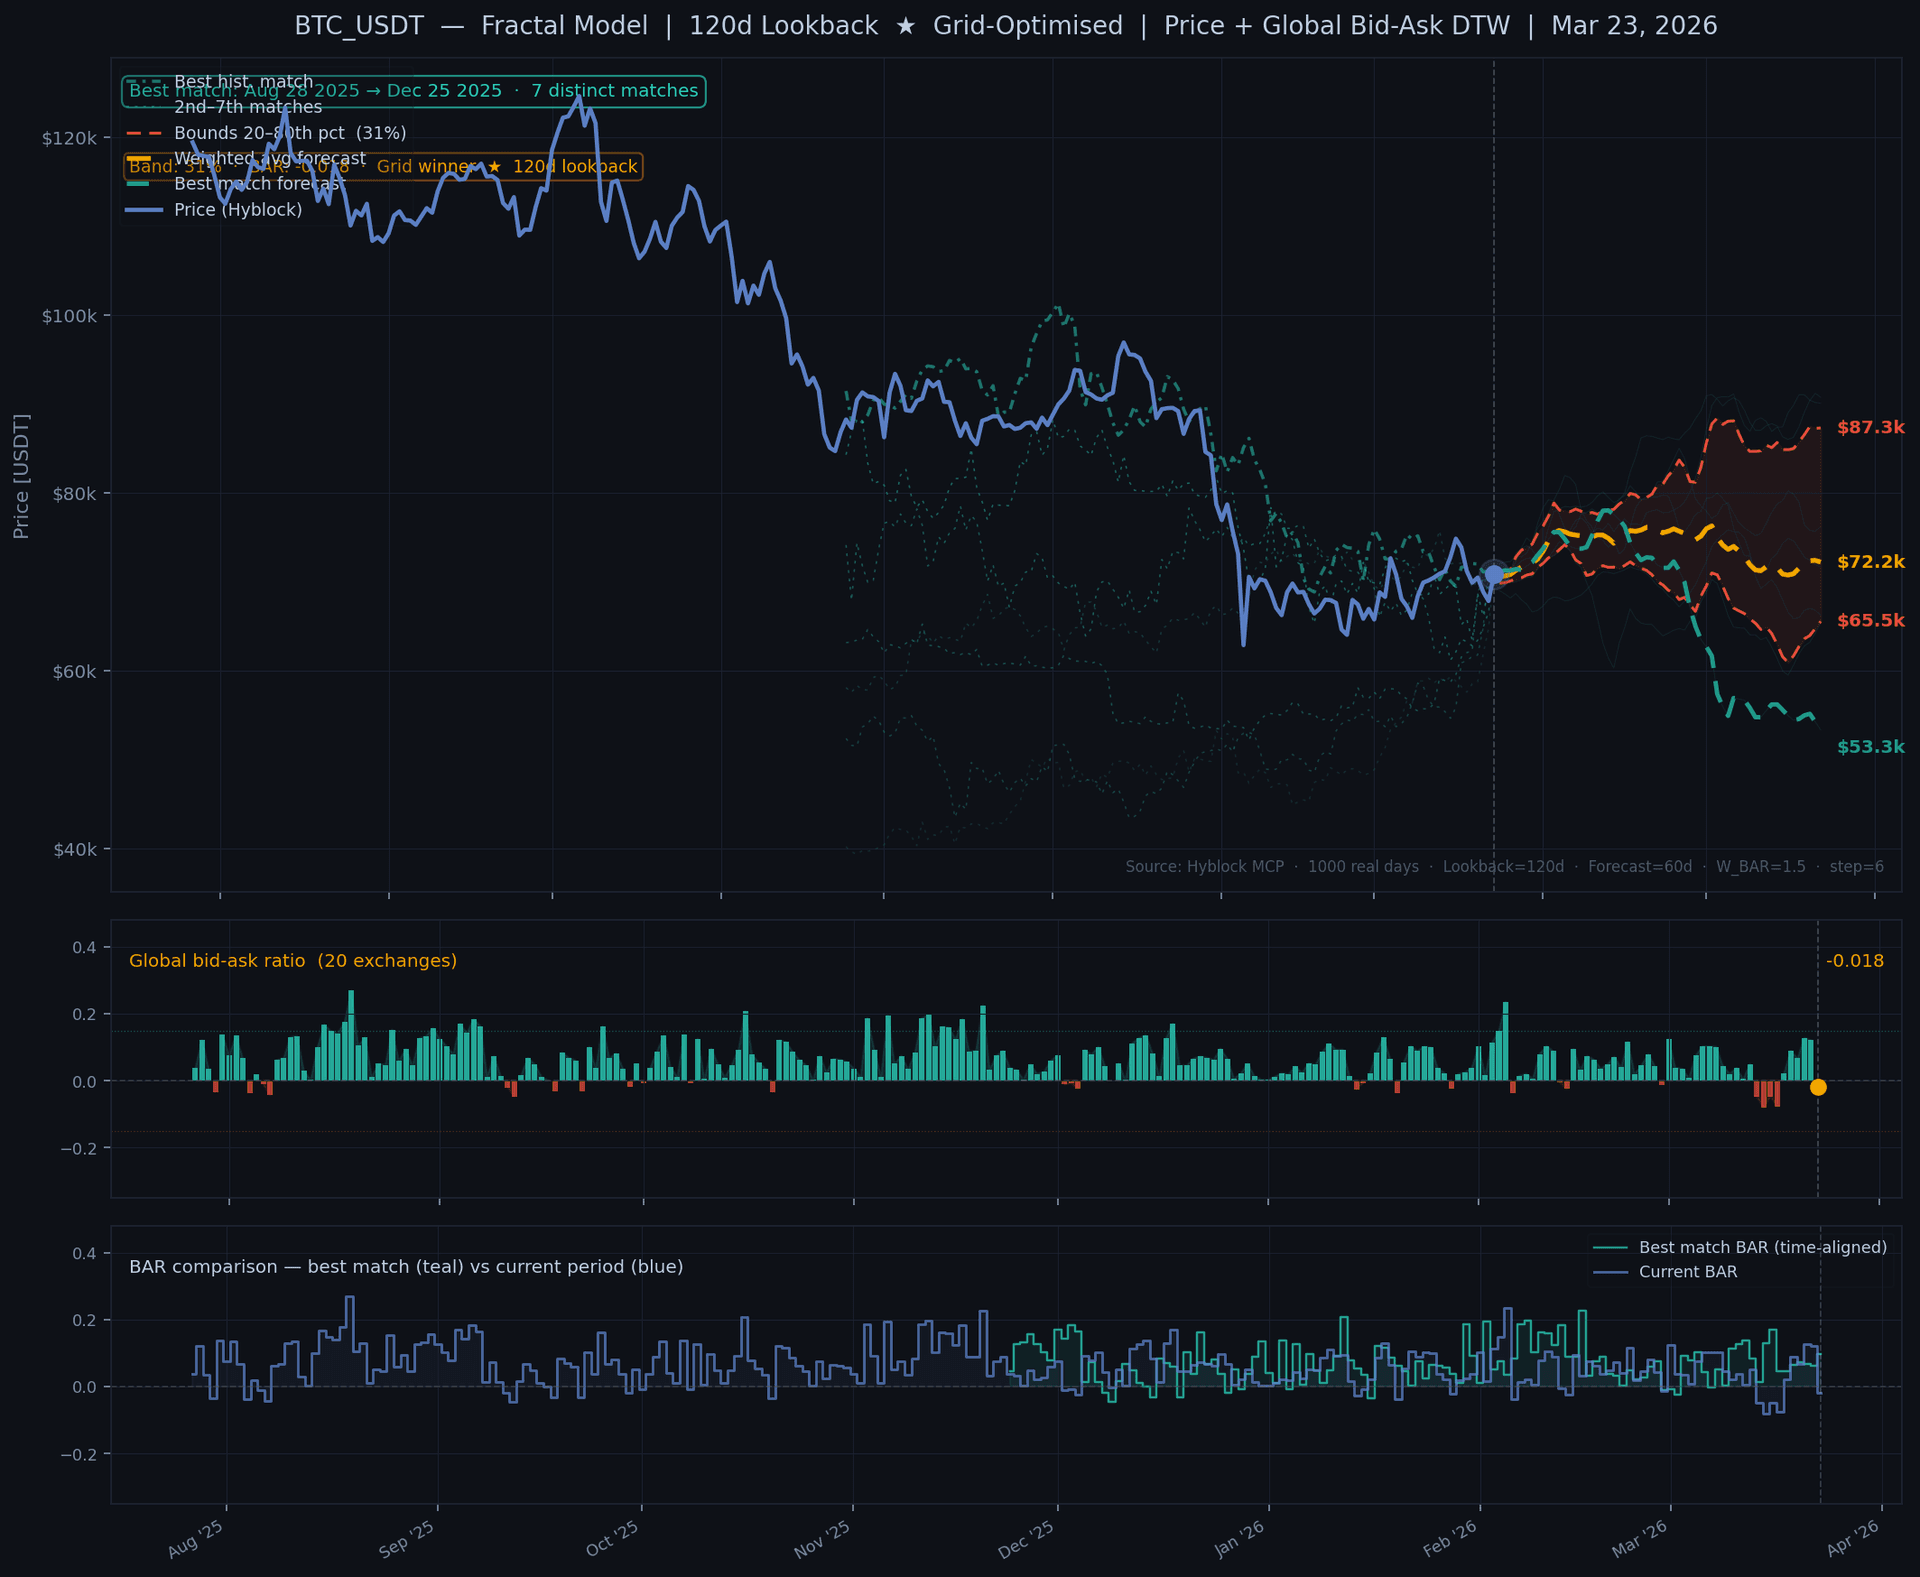Image resolution: width=1920 pixels, height=1577 pixels.
Task: Click the 'Global bid-ask ratio (20 exchanges)' heading
Action: [293, 961]
